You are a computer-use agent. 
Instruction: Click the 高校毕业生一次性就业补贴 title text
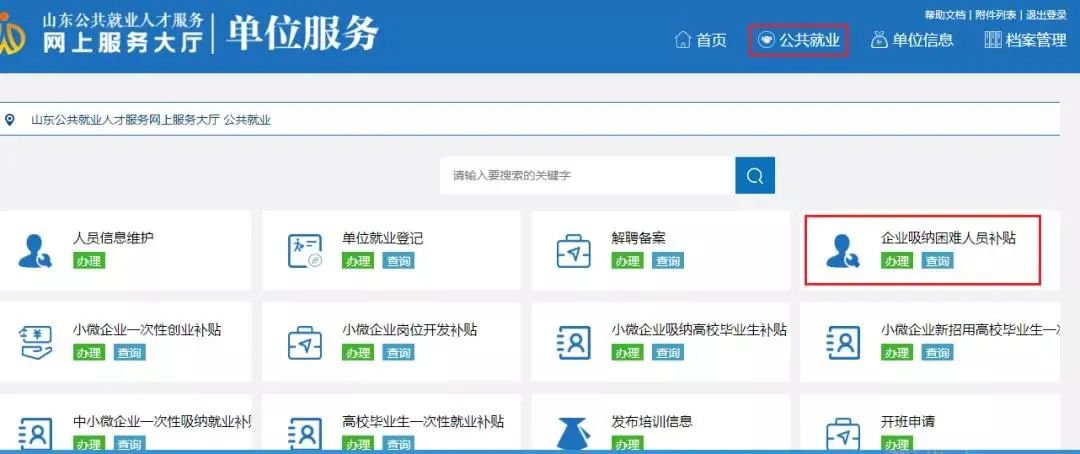pyautogui.click(x=423, y=421)
